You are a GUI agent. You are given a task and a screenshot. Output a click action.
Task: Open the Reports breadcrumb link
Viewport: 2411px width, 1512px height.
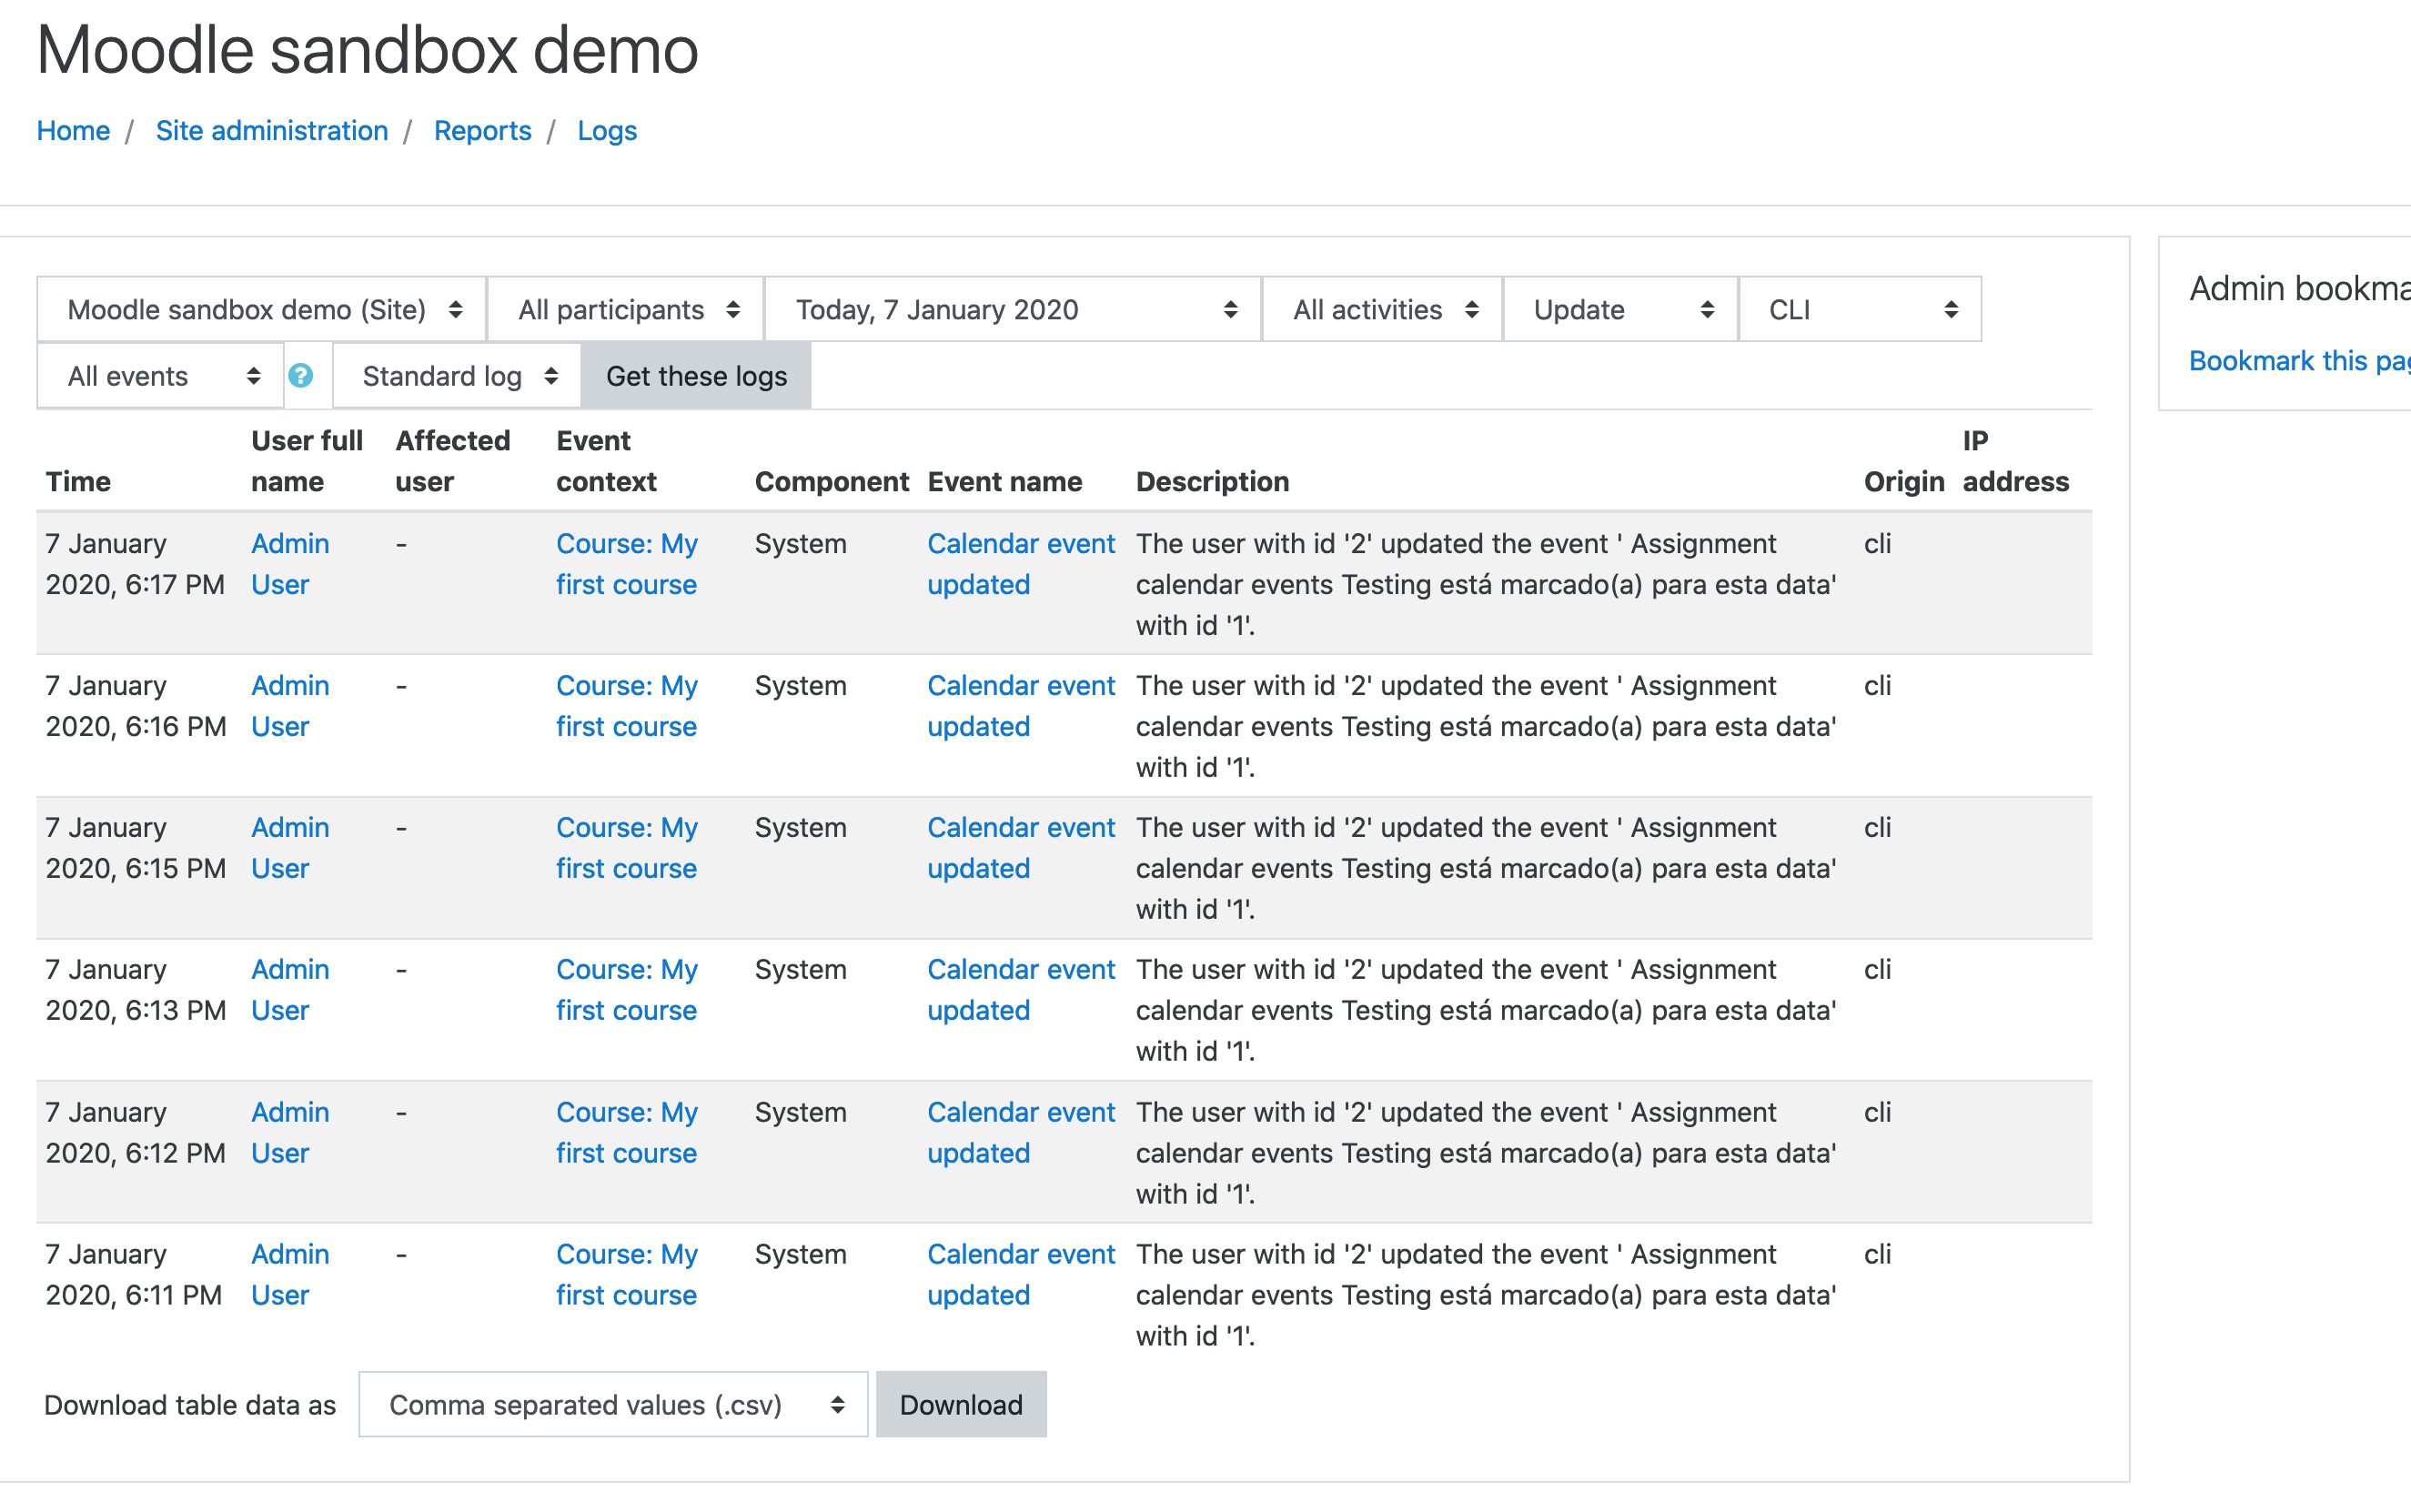tap(482, 131)
